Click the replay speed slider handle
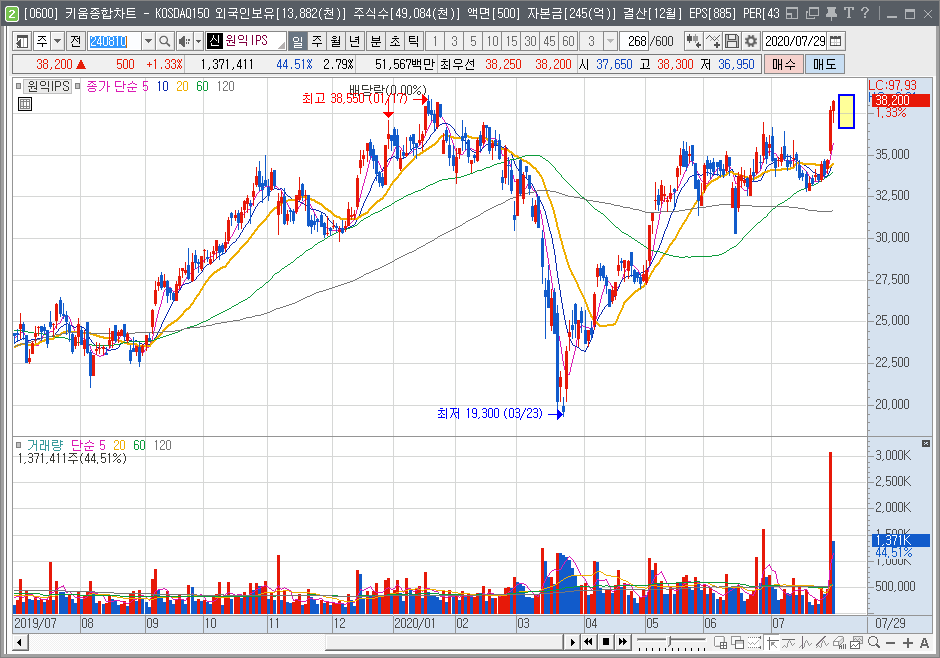This screenshot has width=940, height=658. [670, 641]
